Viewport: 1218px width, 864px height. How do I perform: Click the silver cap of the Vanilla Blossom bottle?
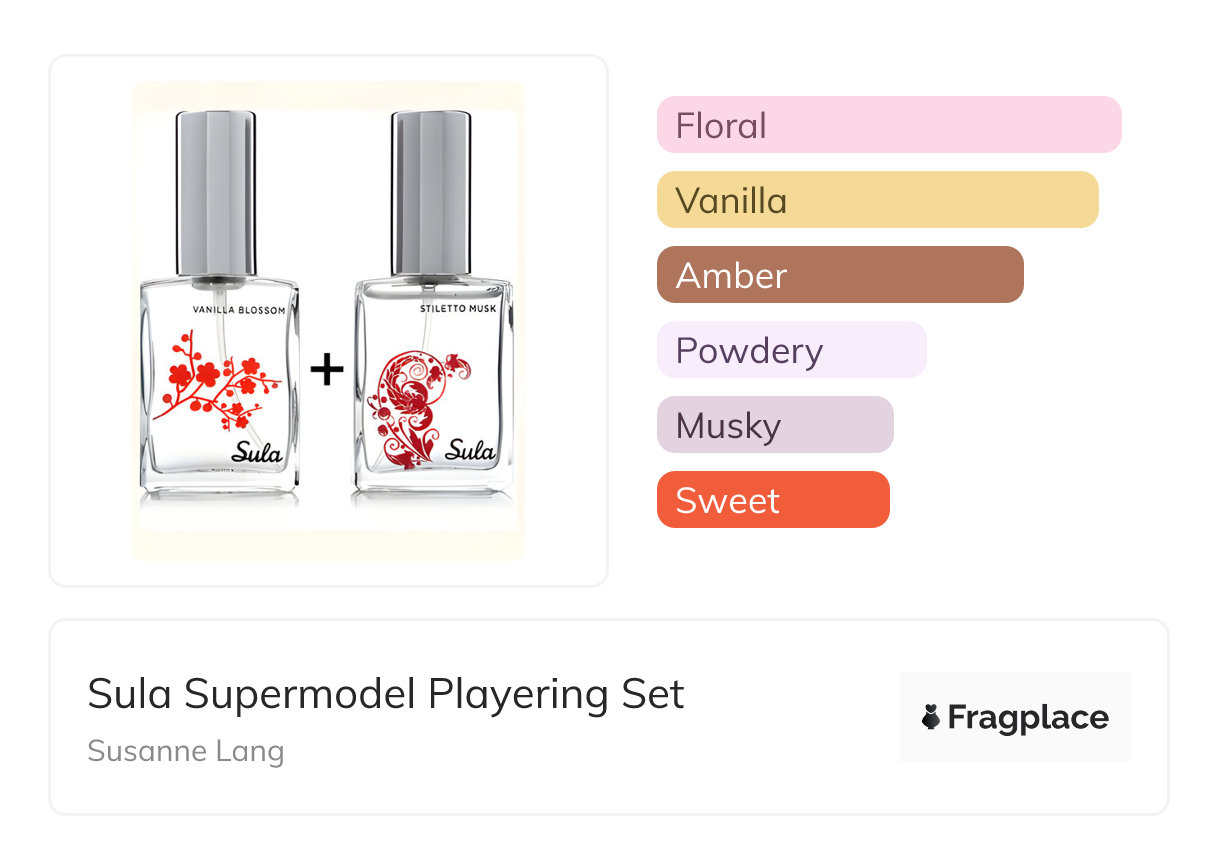(x=215, y=190)
